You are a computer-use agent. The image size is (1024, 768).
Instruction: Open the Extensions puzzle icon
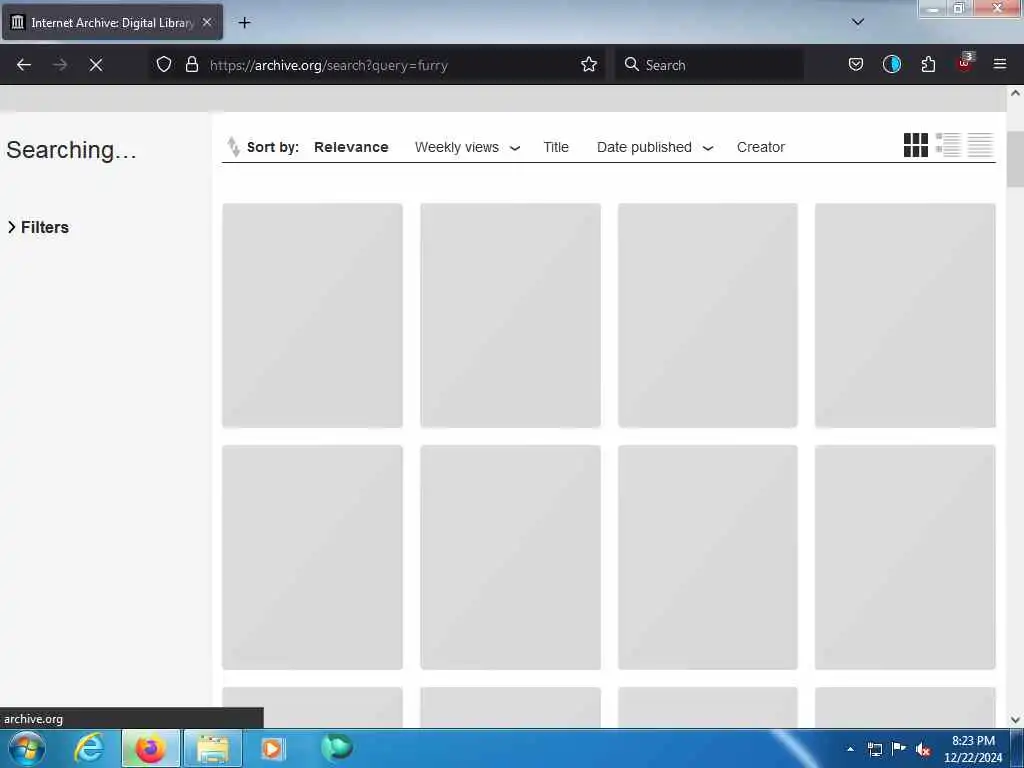pyautogui.click(x=928, y=65)
